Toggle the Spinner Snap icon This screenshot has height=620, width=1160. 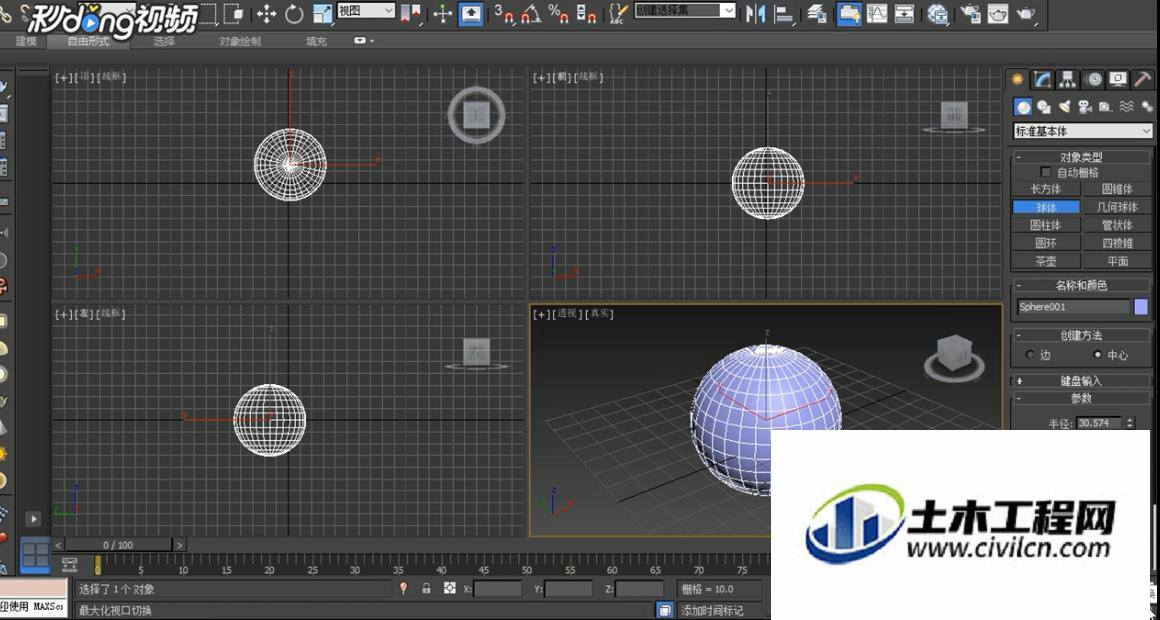pos(586,13)
